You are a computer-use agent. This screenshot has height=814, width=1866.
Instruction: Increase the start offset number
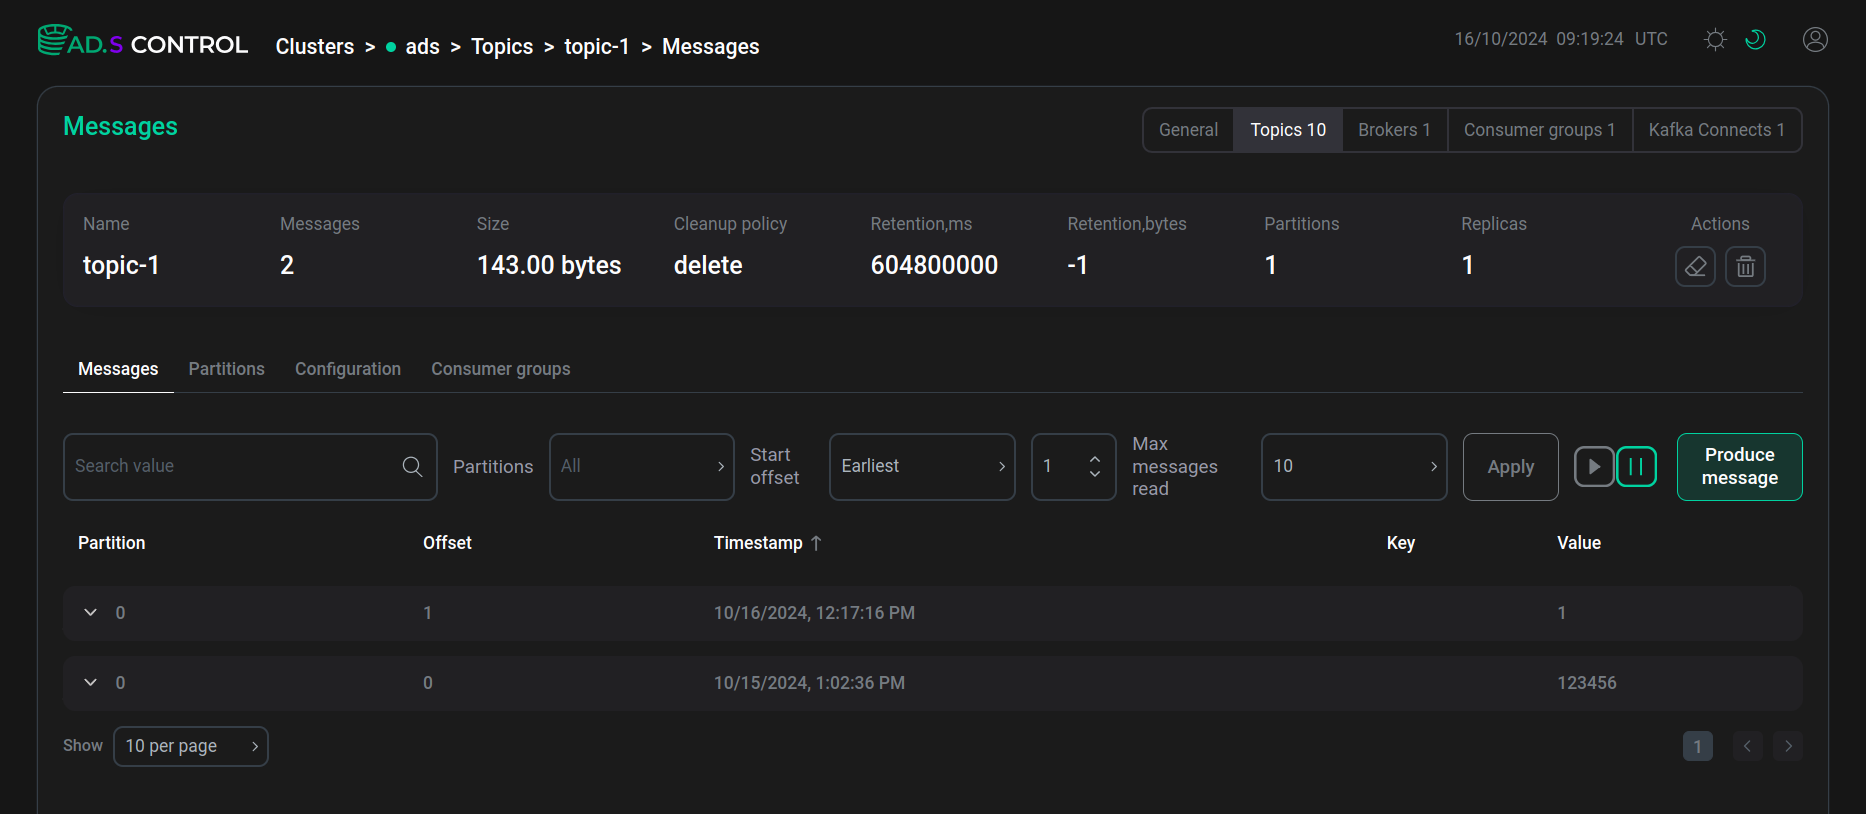click(1095, 459)
